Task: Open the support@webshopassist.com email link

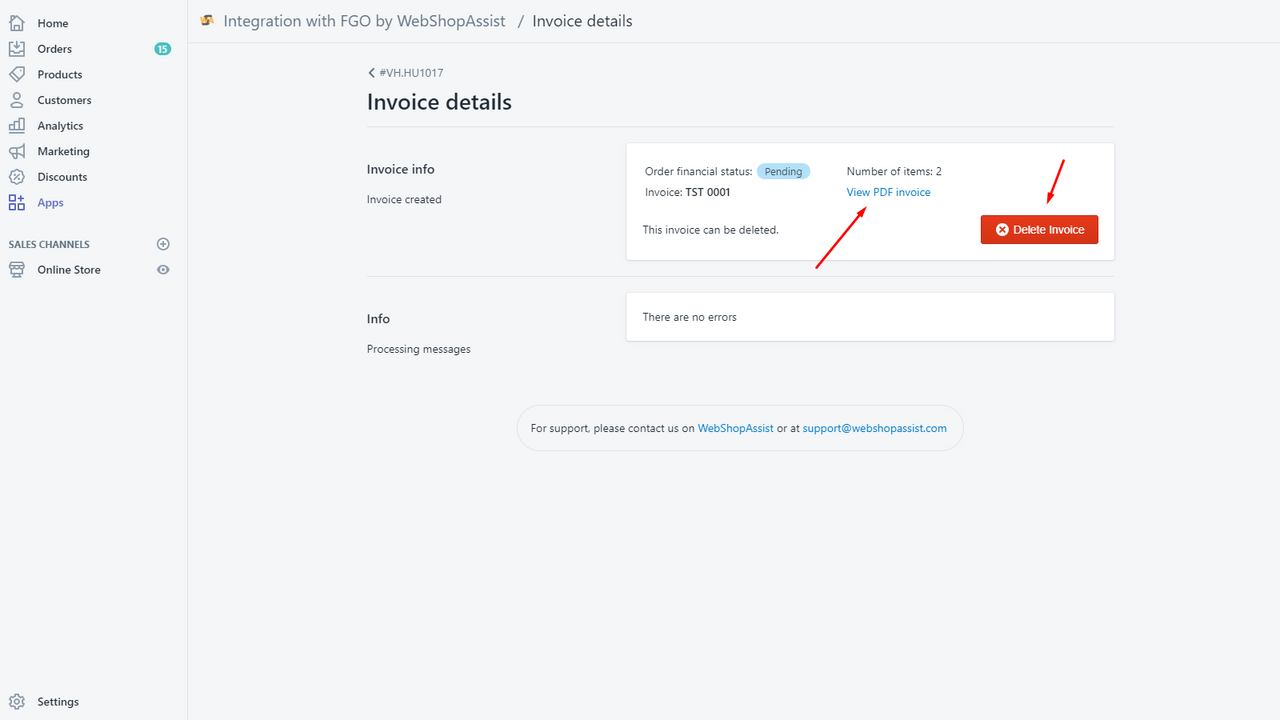Action: pos(874,428)
